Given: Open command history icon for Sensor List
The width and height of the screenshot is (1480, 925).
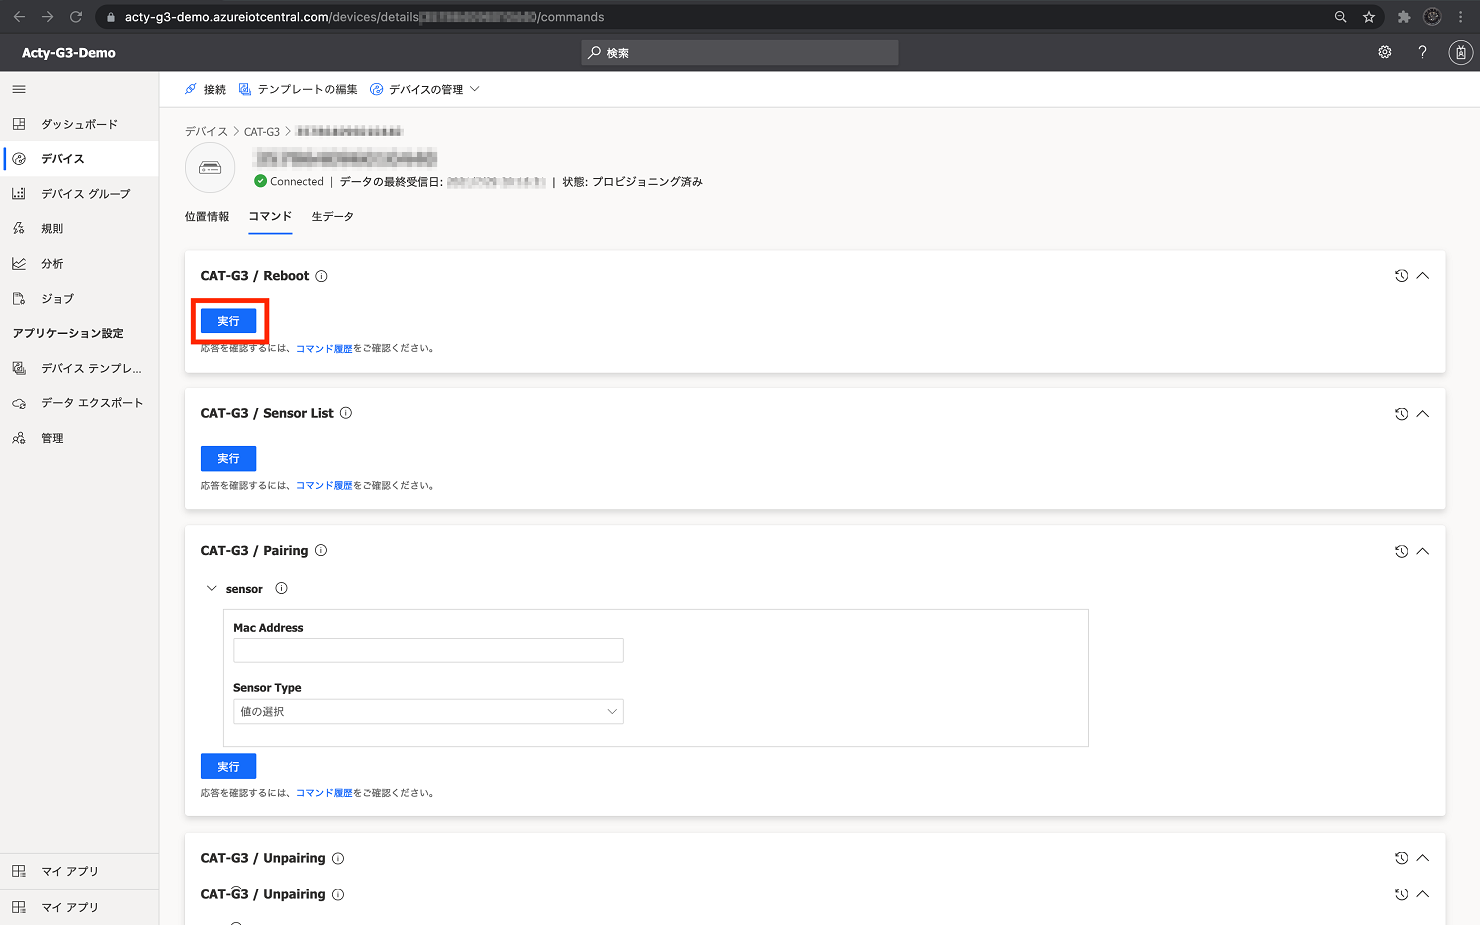Looking at the screenshot, I should (x=1401, y=414).
